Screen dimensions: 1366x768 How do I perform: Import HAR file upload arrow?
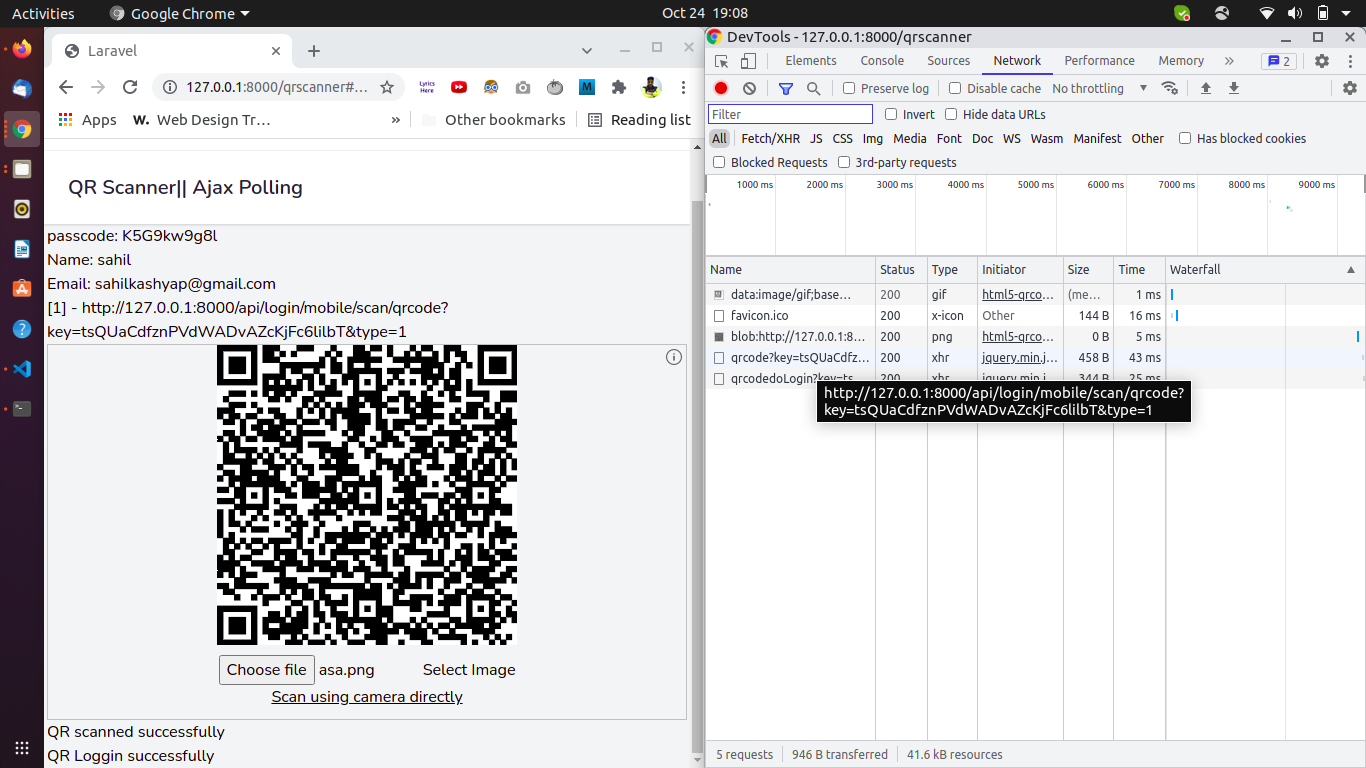pos(1206,88)
